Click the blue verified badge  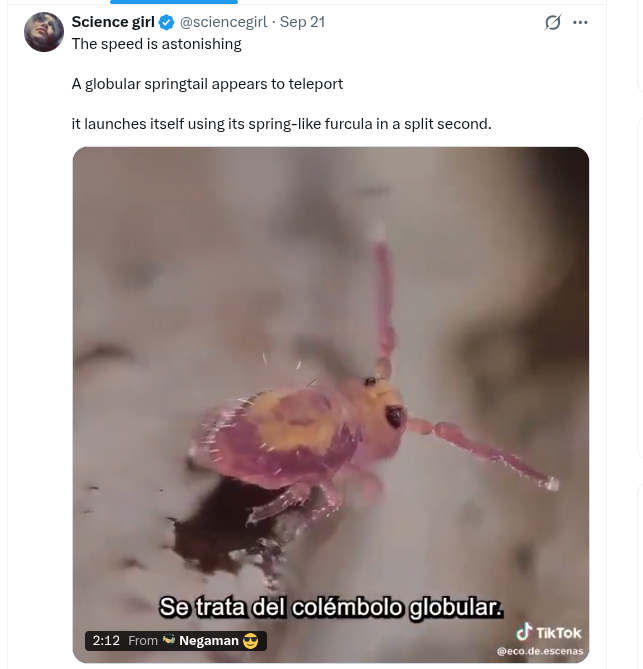166,22
